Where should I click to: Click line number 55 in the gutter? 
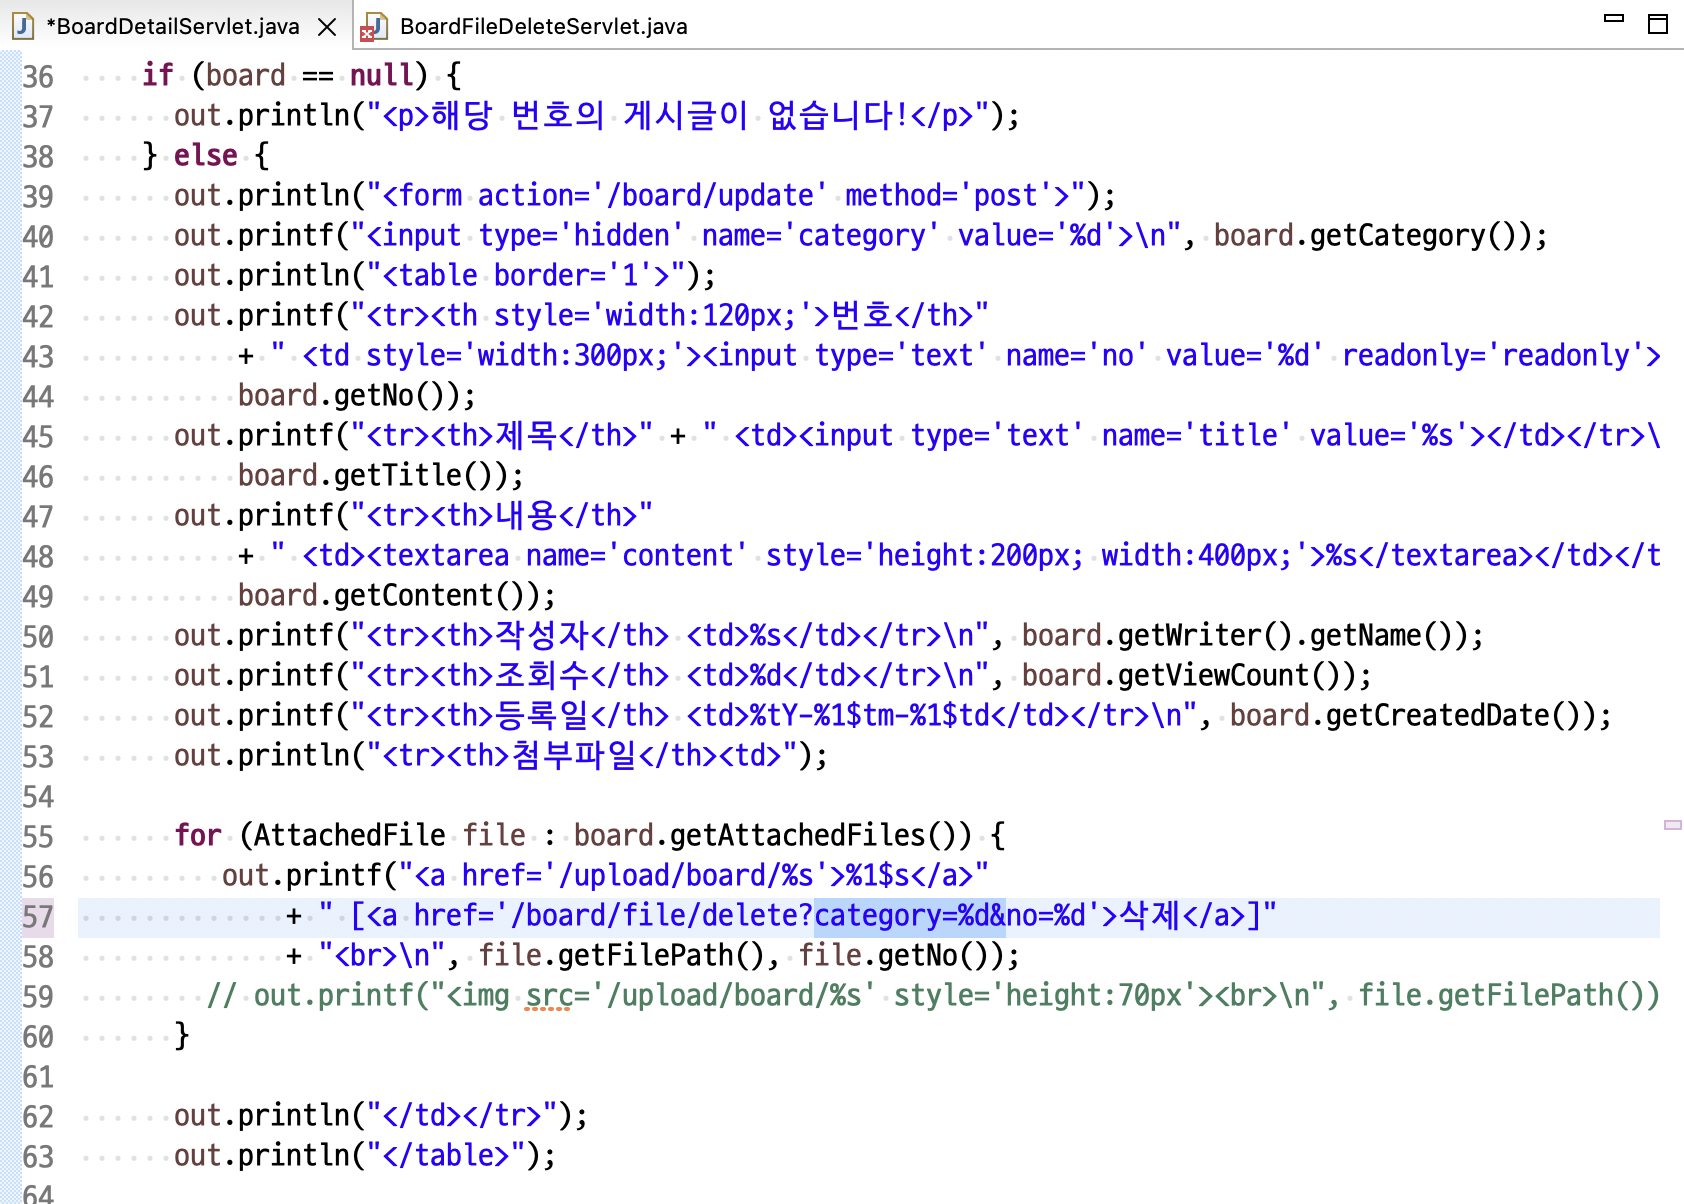coord(38,837)
